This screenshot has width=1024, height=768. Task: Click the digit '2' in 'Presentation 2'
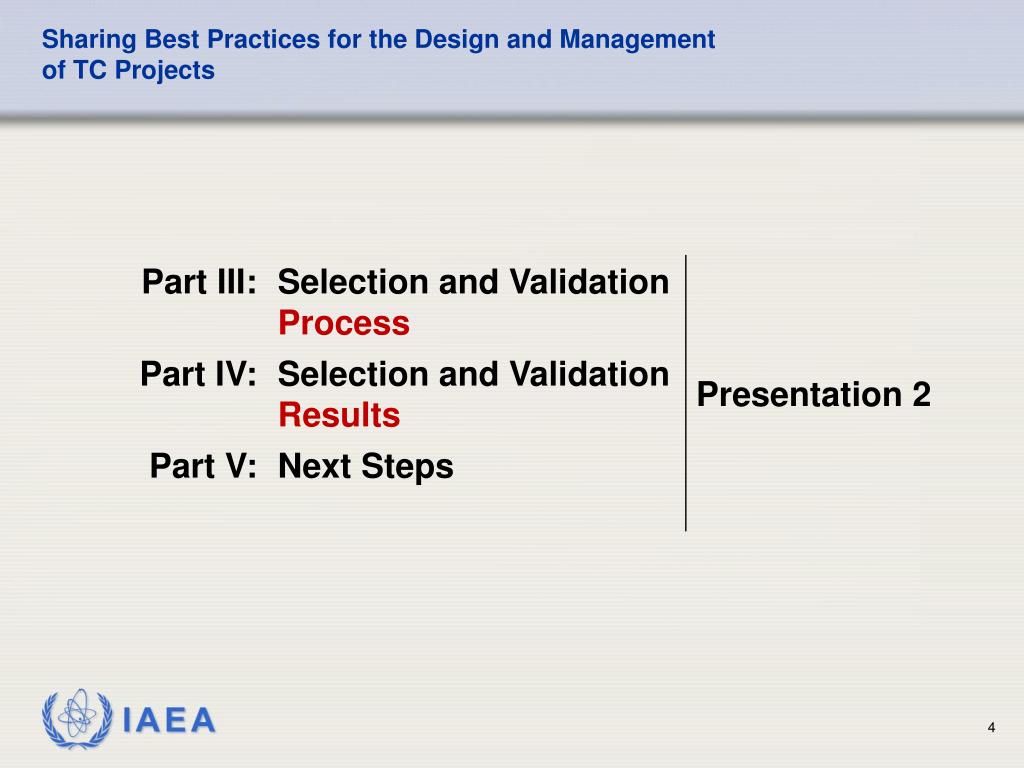(921, 394)
